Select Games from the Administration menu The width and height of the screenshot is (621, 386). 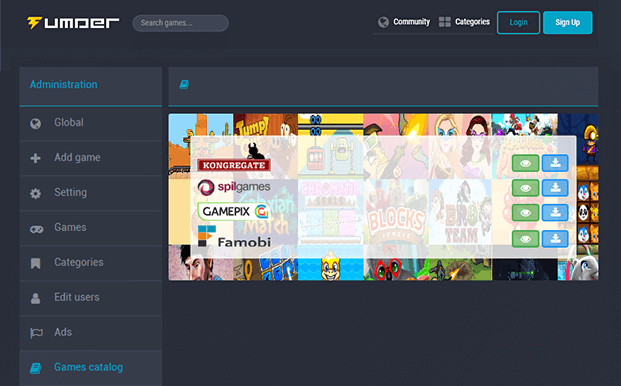91,228
